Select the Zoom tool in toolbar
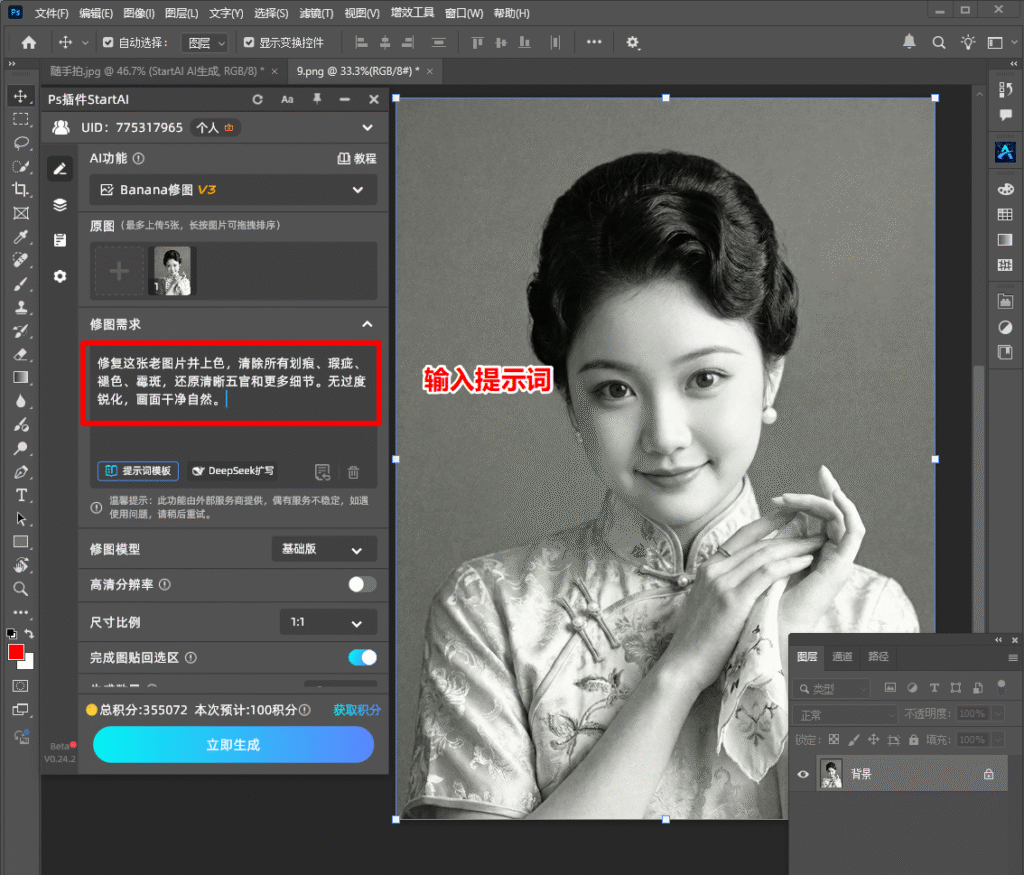 (20, 589)
